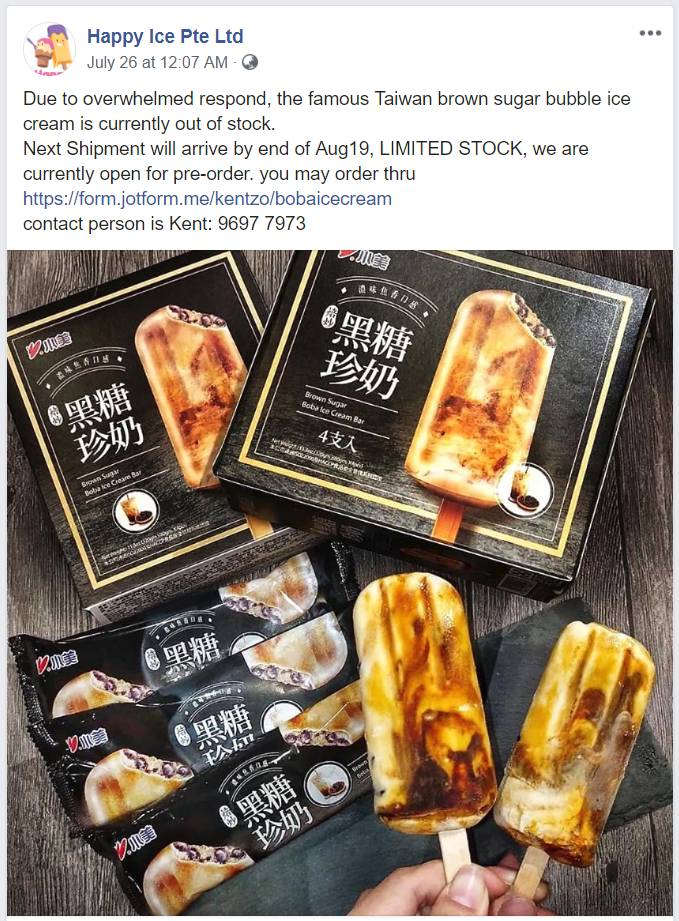
Task: Click the contact number 9697 7973 text
Action: point(261,224)
